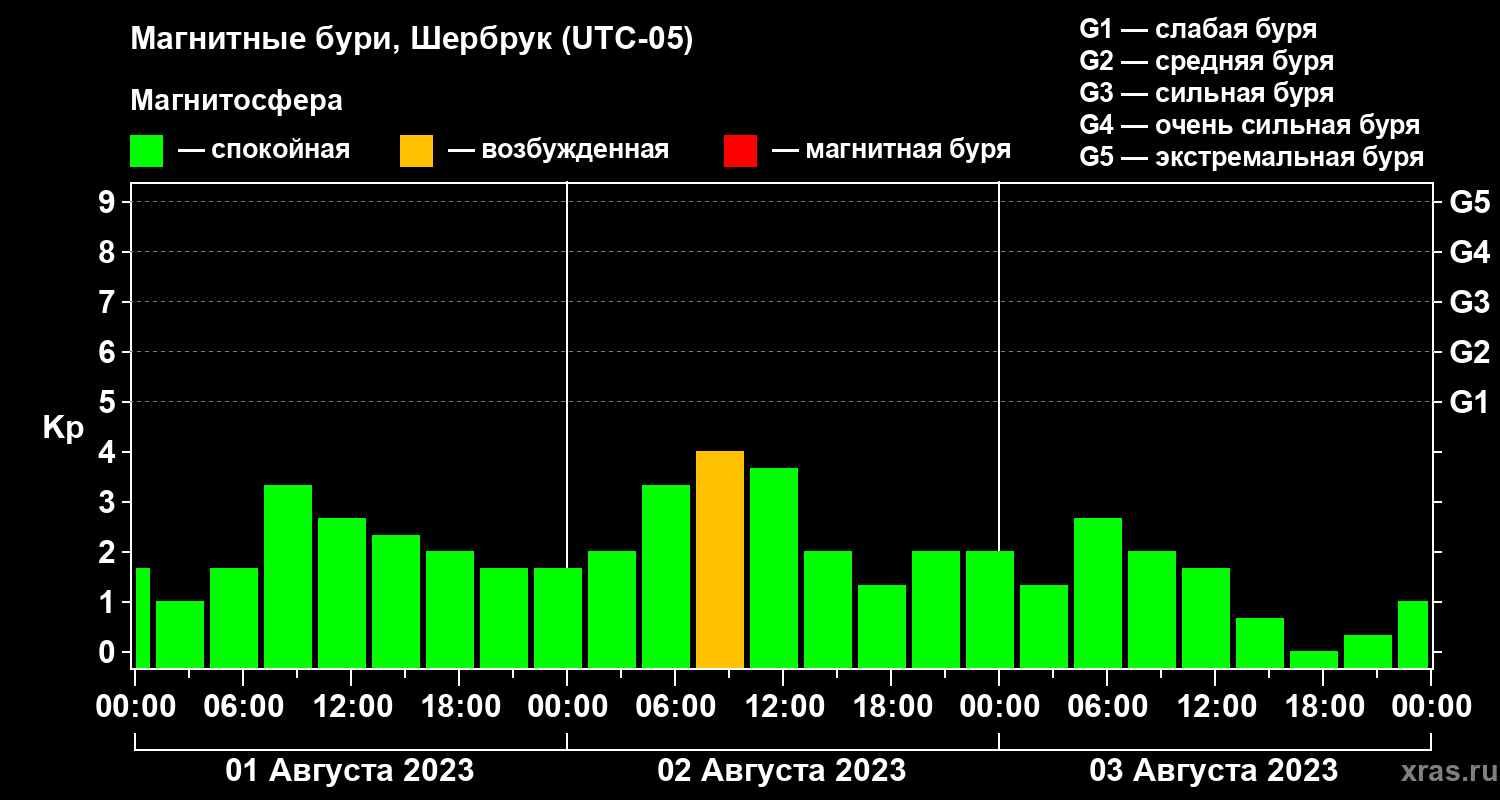Click the red 'магнитная буря' legend swatch
1500x800 pixels.
(x=740, y=151)
